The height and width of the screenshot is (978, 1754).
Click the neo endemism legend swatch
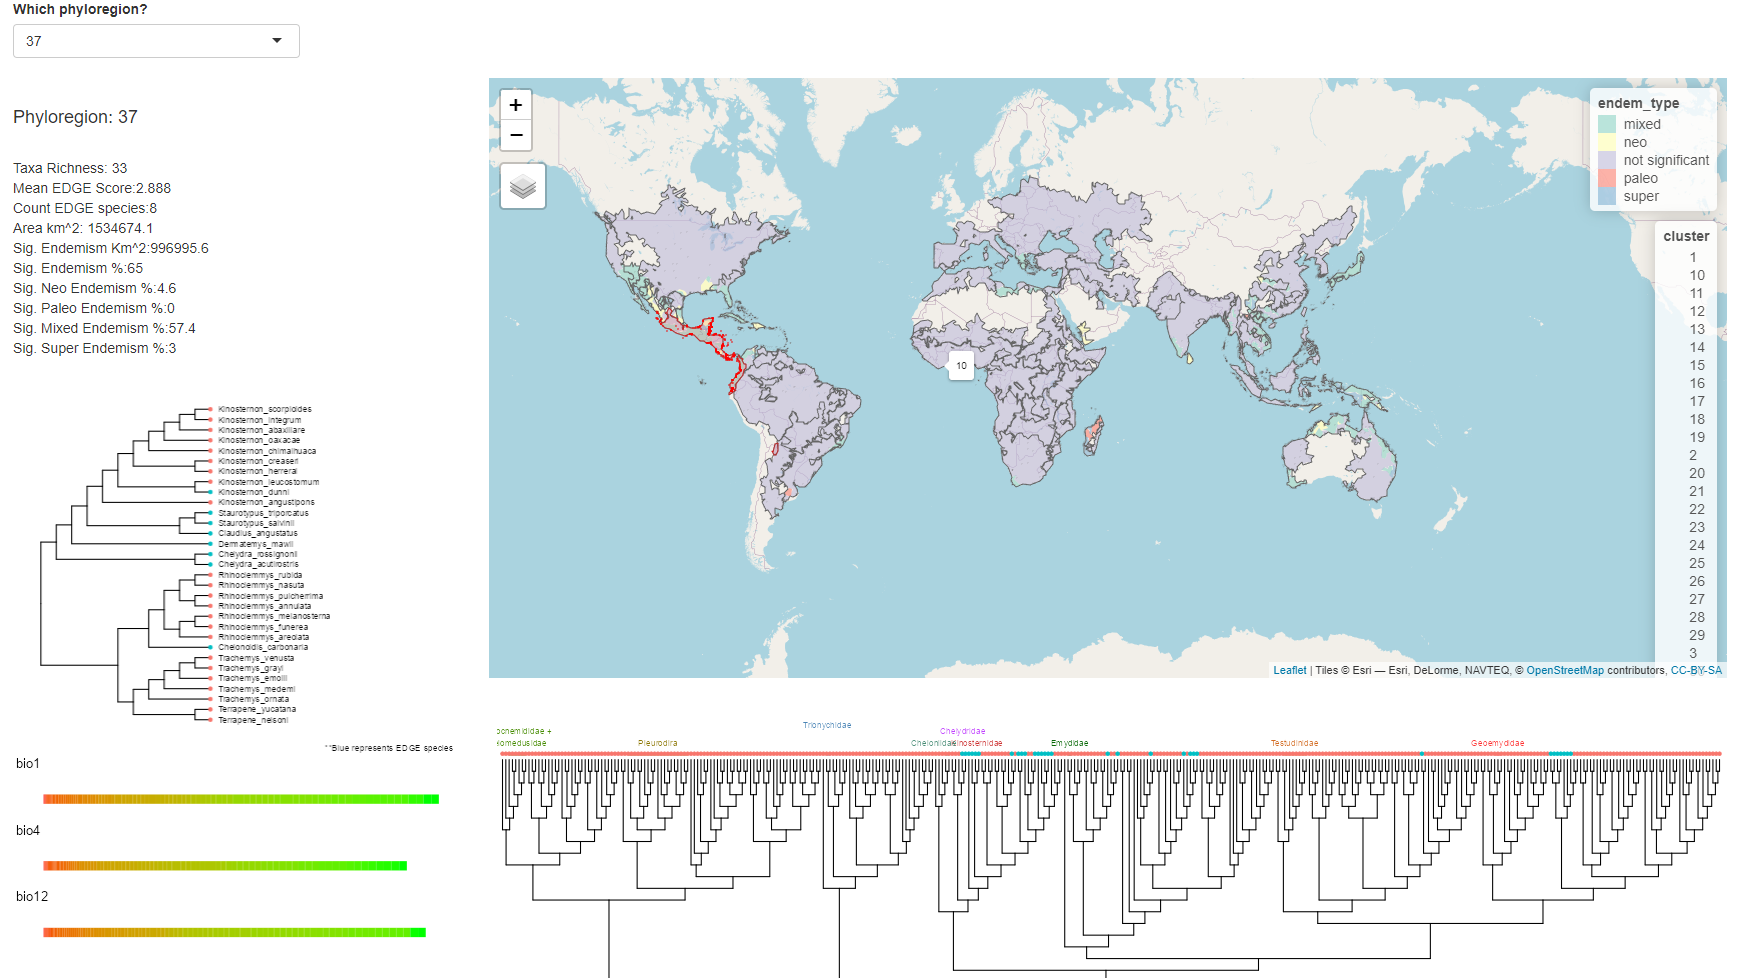(x=1607, y=142)
